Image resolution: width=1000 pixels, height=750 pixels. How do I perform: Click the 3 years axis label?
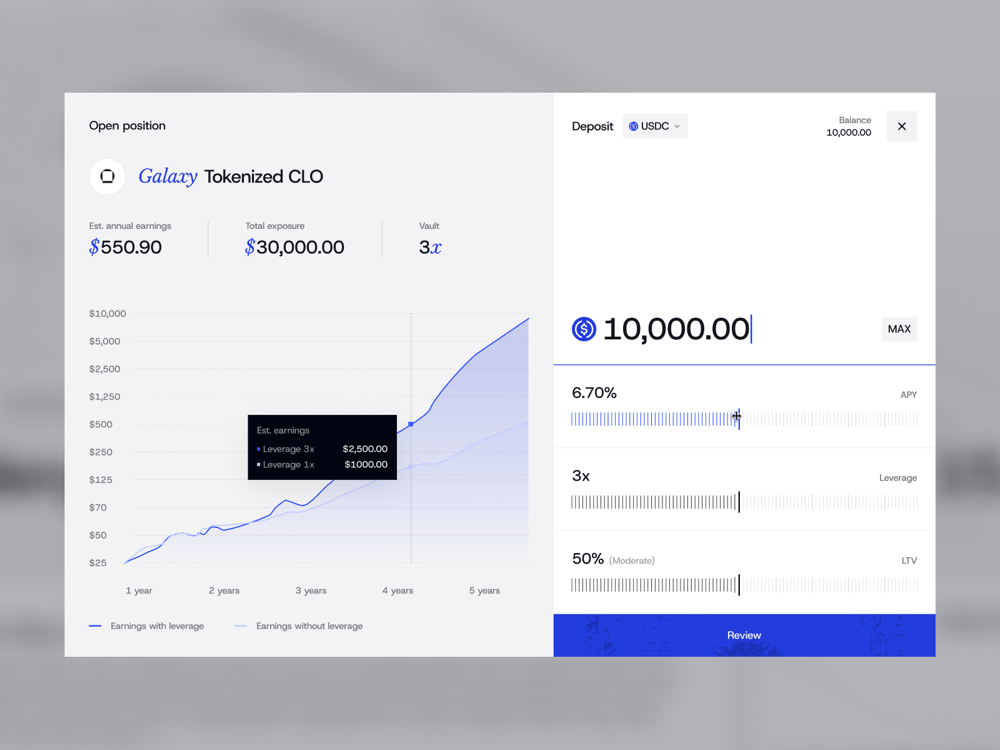tap(311, 591)
